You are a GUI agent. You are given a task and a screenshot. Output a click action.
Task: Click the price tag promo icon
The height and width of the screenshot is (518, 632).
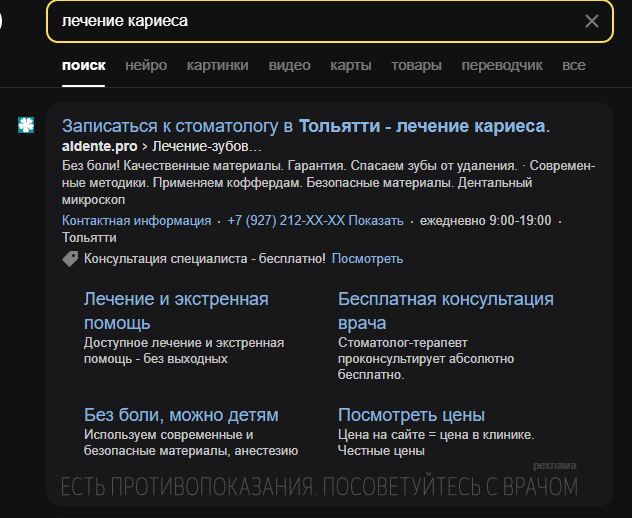[70, 259]
